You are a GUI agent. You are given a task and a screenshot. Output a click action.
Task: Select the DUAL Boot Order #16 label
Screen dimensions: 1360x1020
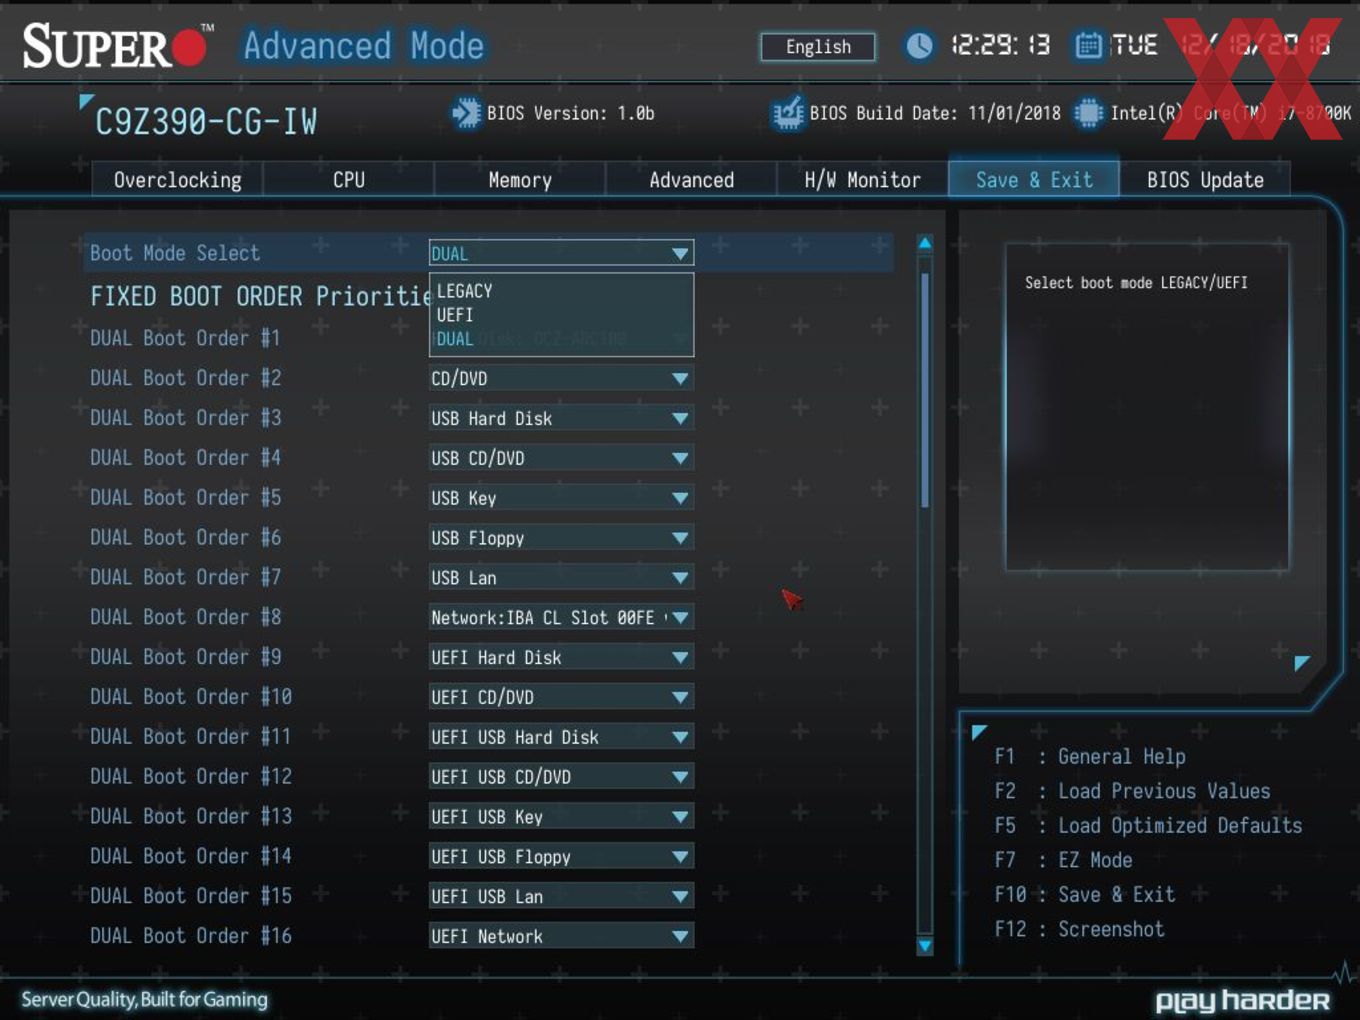(191, 936)
